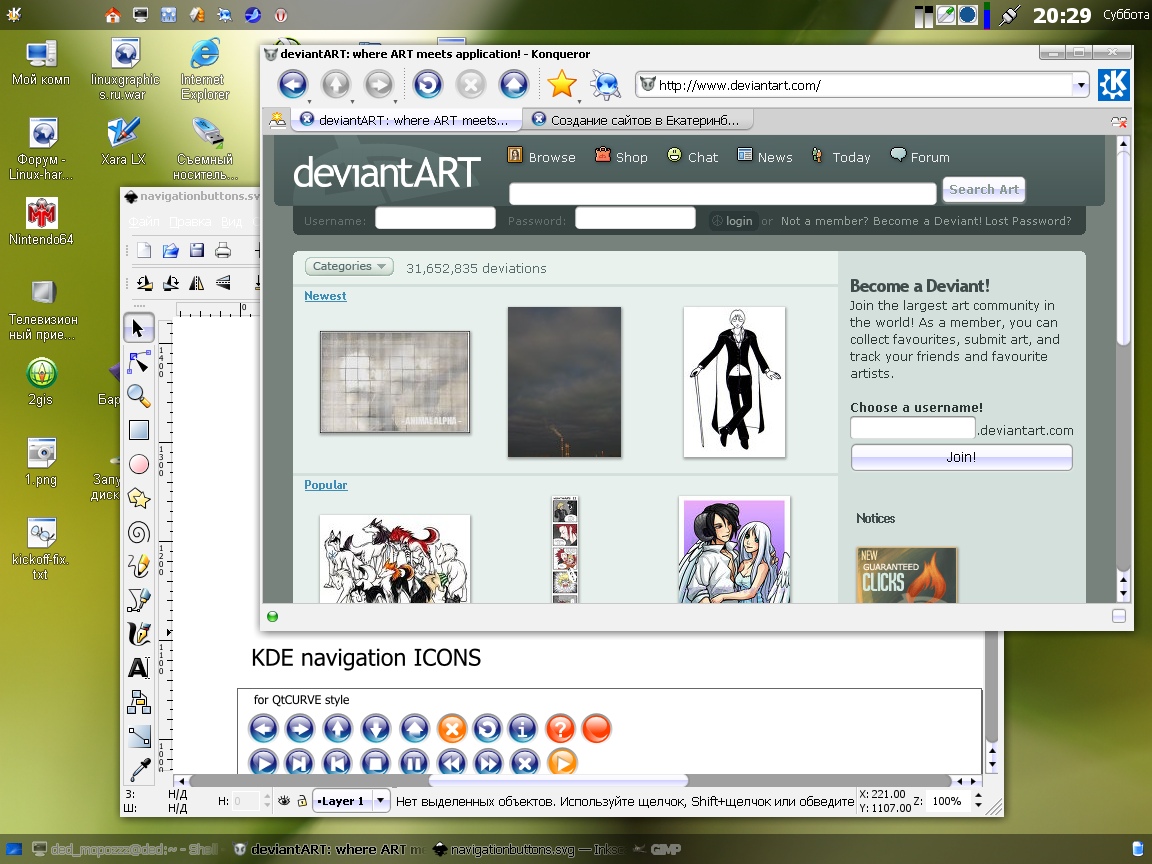Select the Star tool in Inkscape
This screenshot has height=864, width=1152.
pos(138,498)
